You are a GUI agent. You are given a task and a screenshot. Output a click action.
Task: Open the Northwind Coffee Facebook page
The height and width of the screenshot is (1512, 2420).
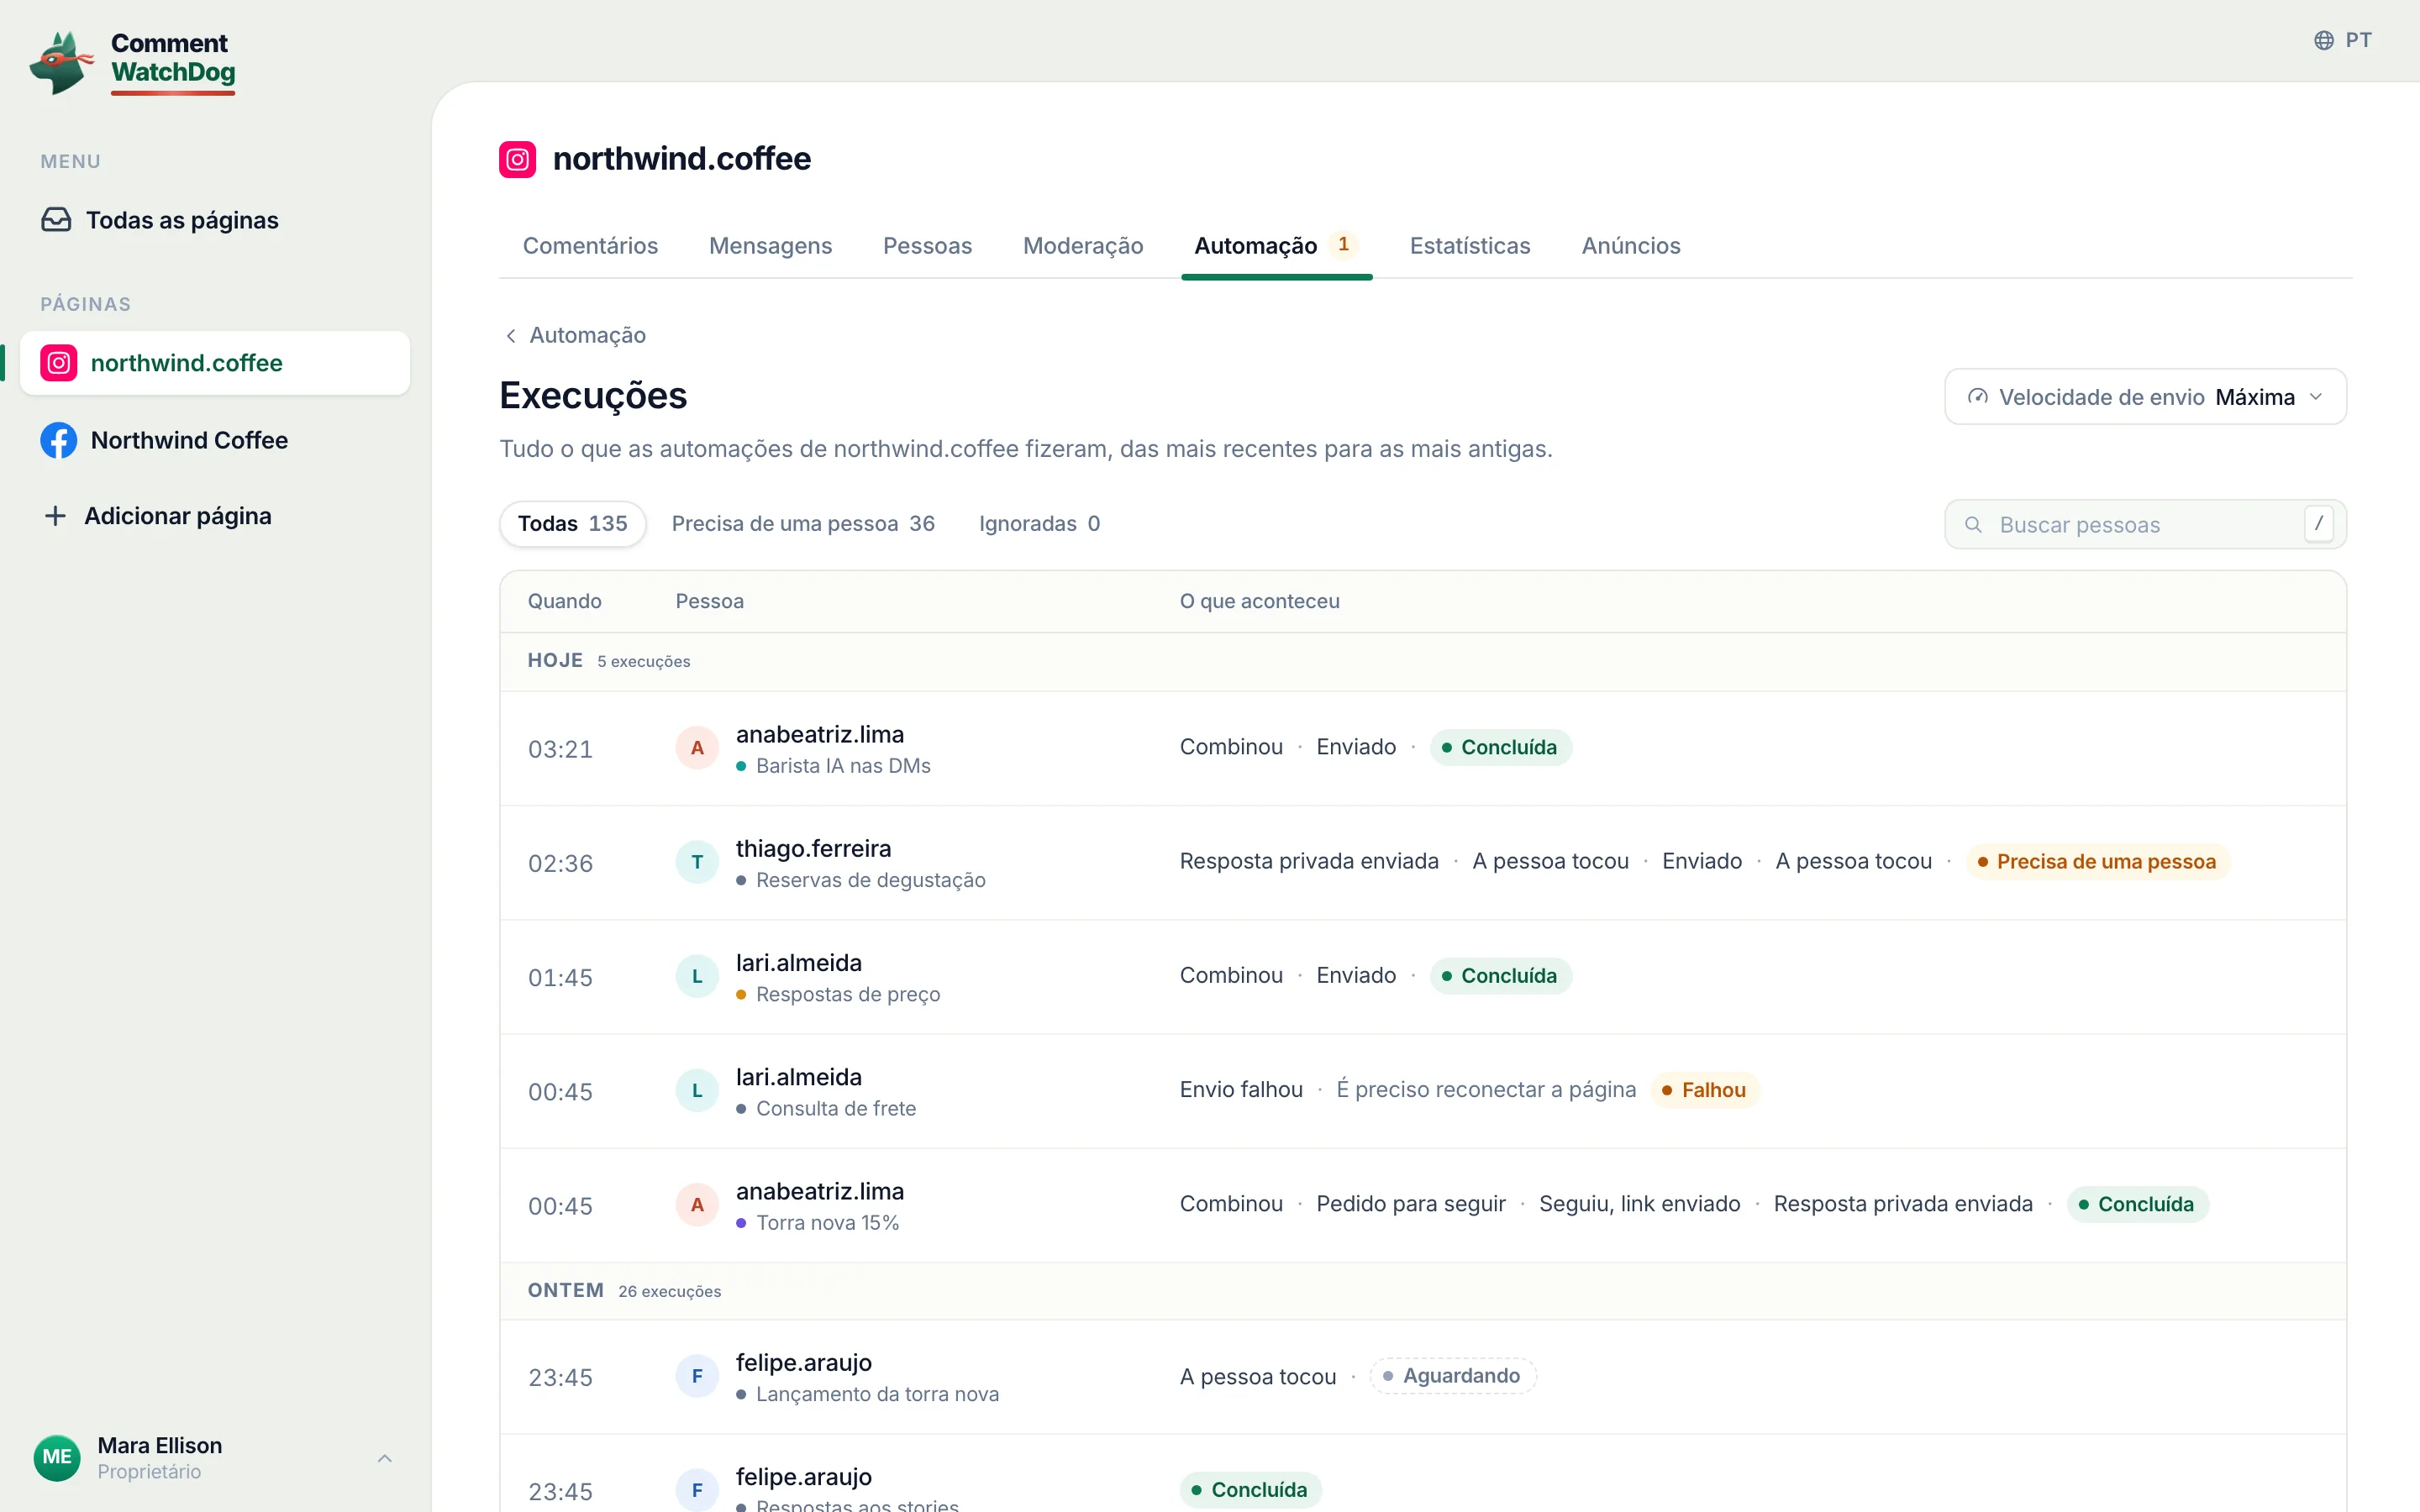[x=215, y=440]
